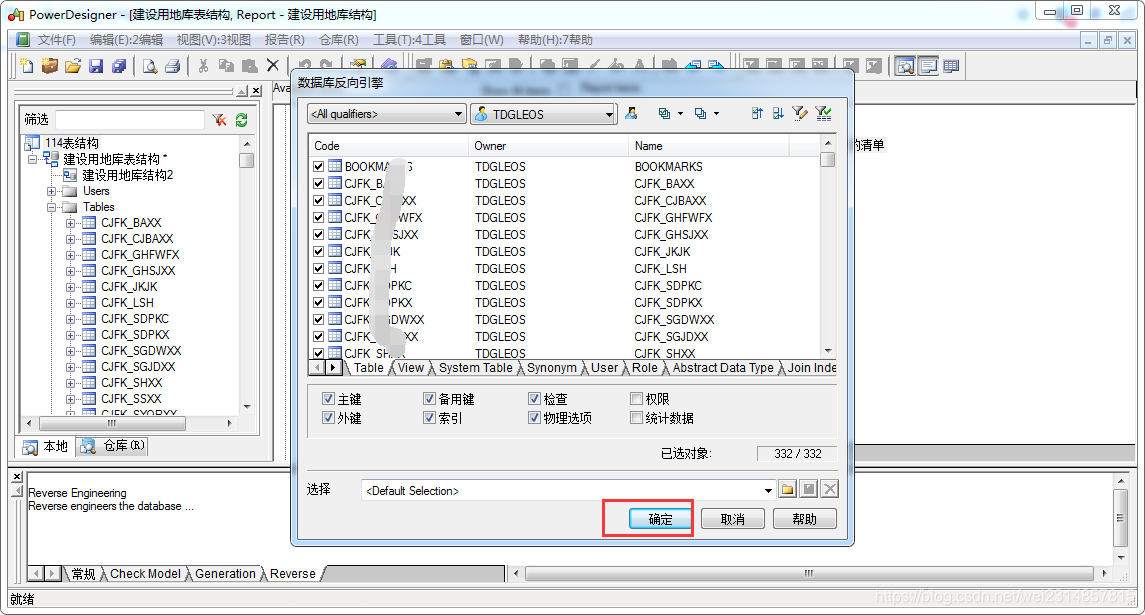The width and height of the screenshot is (1145, 615).
Task: Expand the CJFK_JKJK table node
Action: [71, 288]
